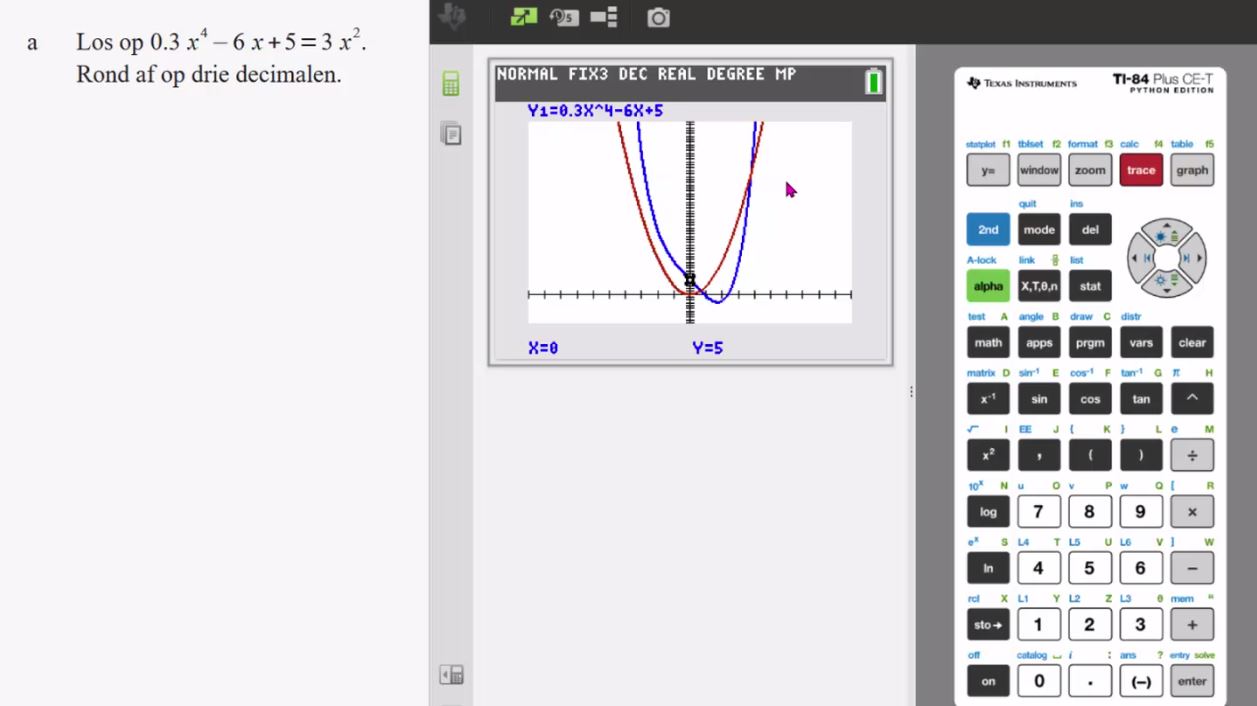The image size is (1257, 706).
Task: Click the graph display on calculator screen
Action: point(689,222)
